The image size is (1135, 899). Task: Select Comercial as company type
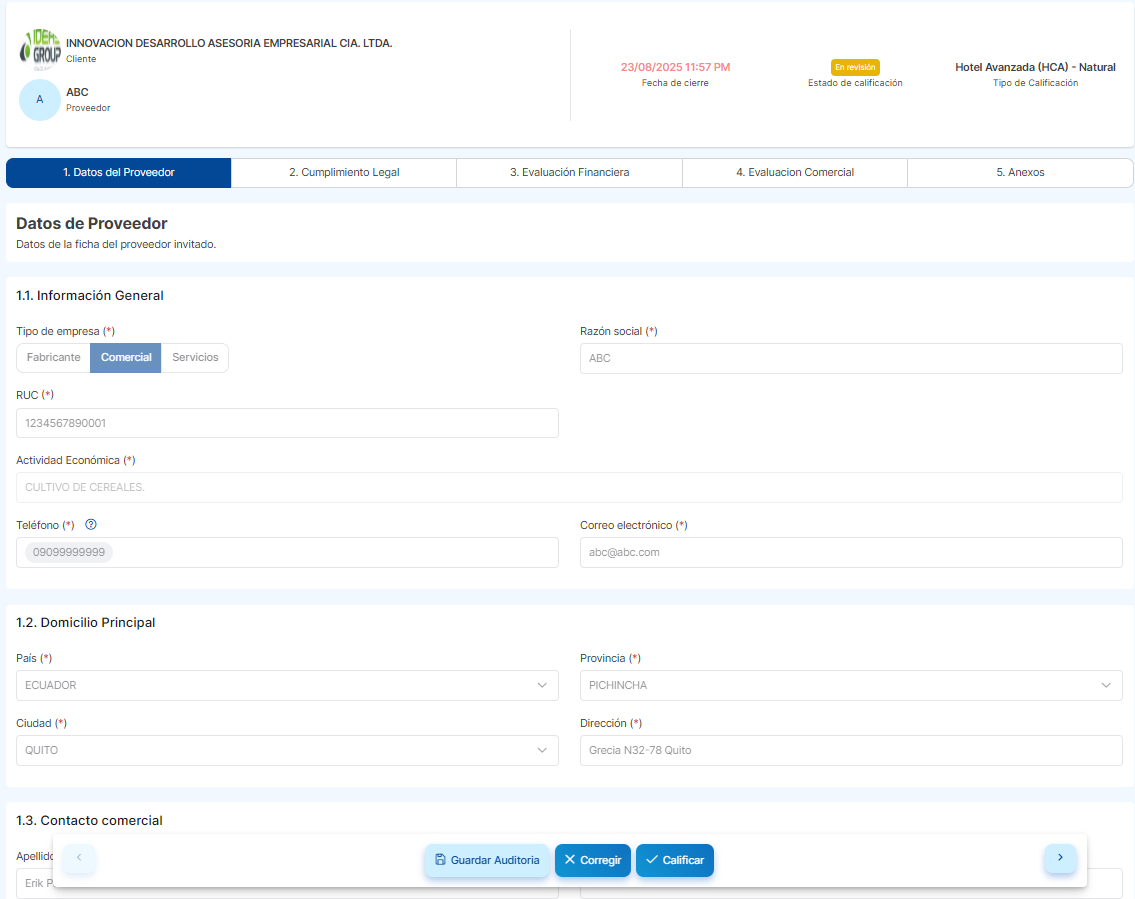(x=126, y=358)
